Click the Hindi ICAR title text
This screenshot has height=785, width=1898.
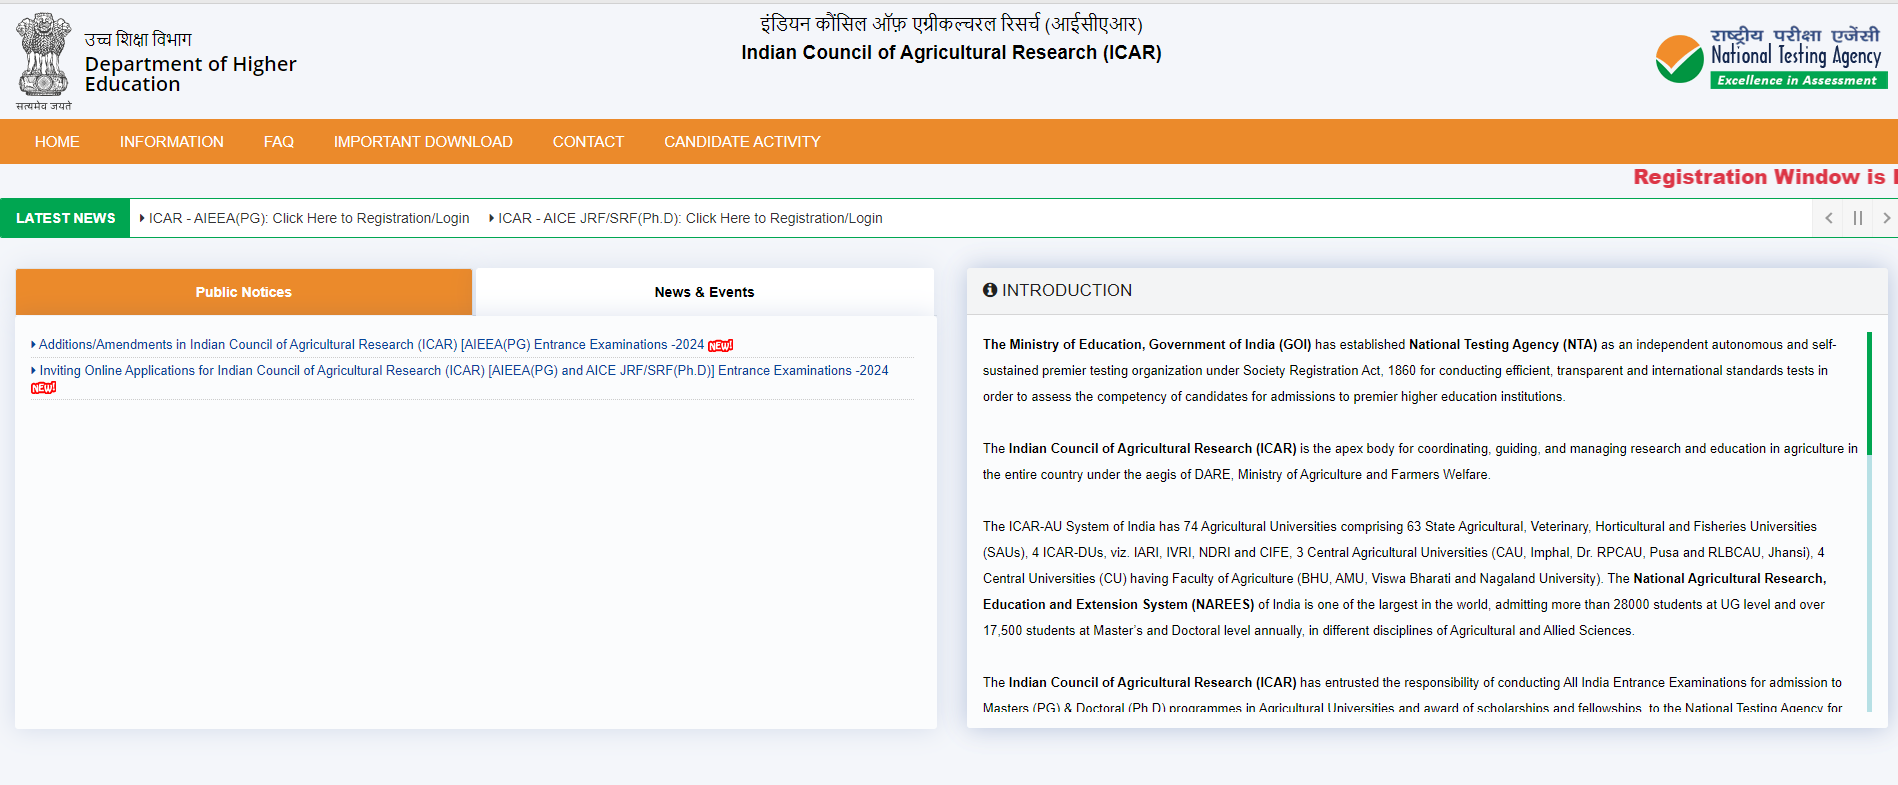[951, 23]
